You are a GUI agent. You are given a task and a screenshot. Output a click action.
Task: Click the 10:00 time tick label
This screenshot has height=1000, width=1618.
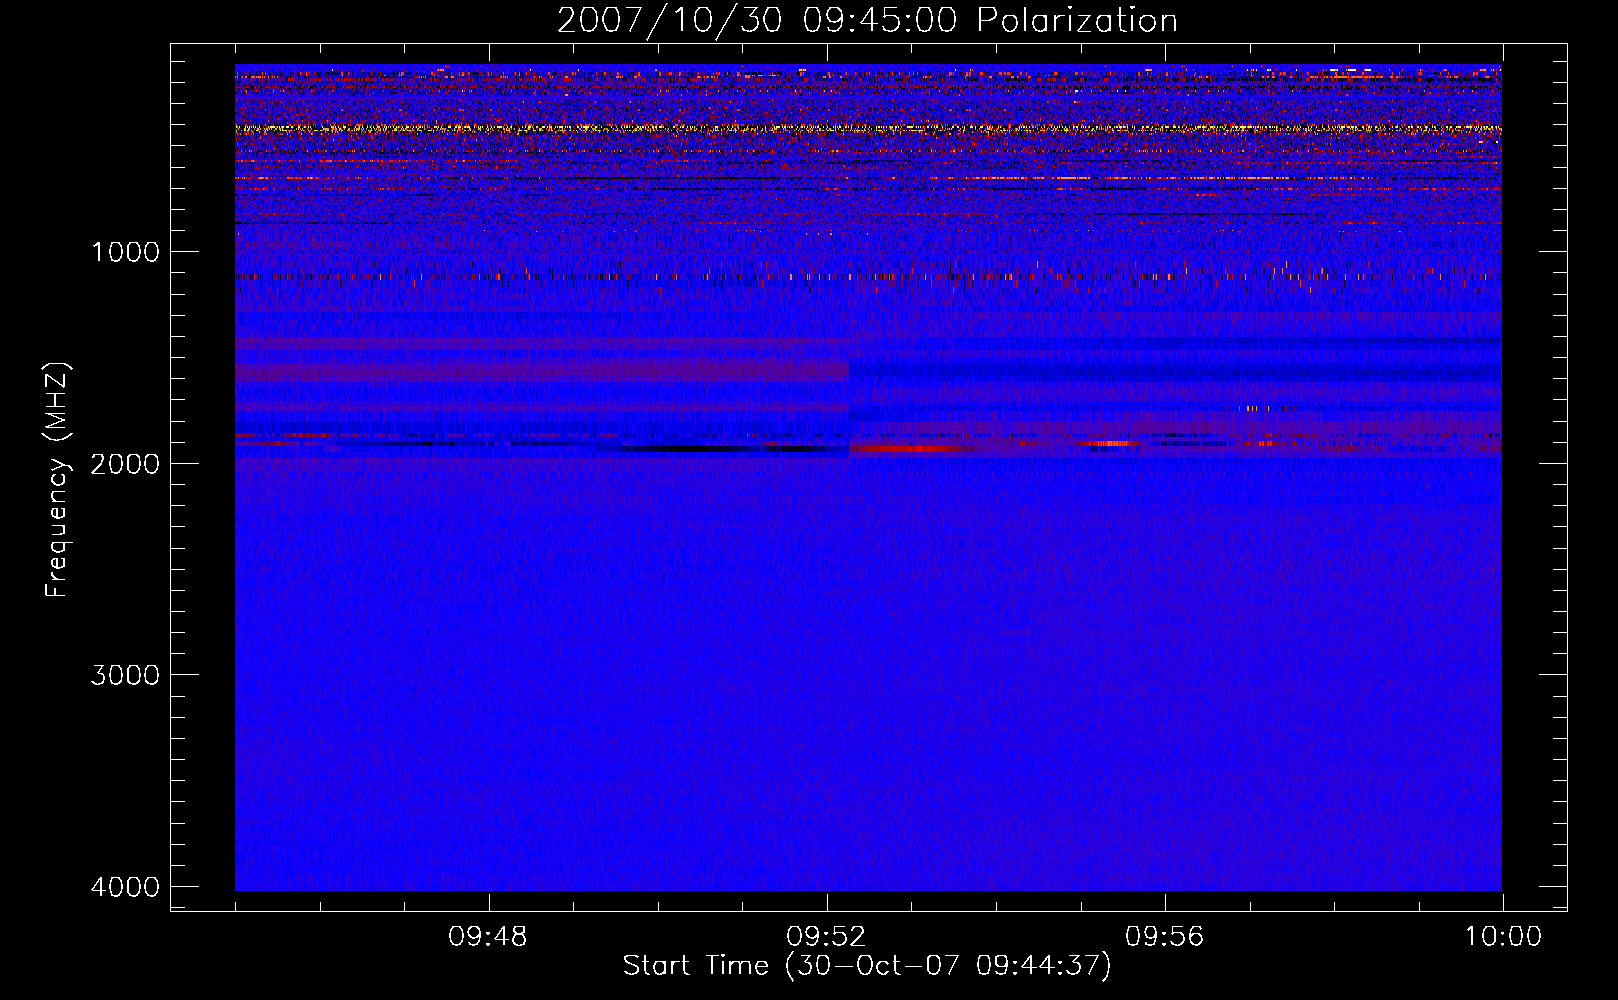tap(1503, 937)
